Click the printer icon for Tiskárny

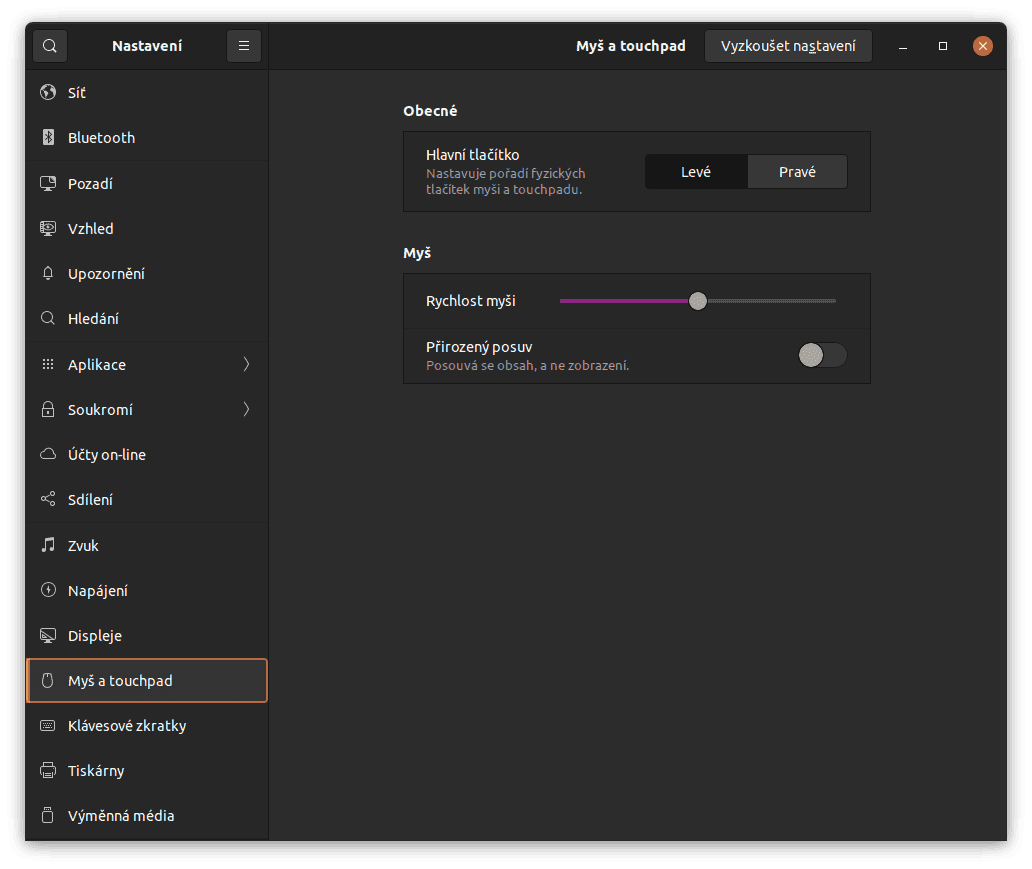point(47,771)
